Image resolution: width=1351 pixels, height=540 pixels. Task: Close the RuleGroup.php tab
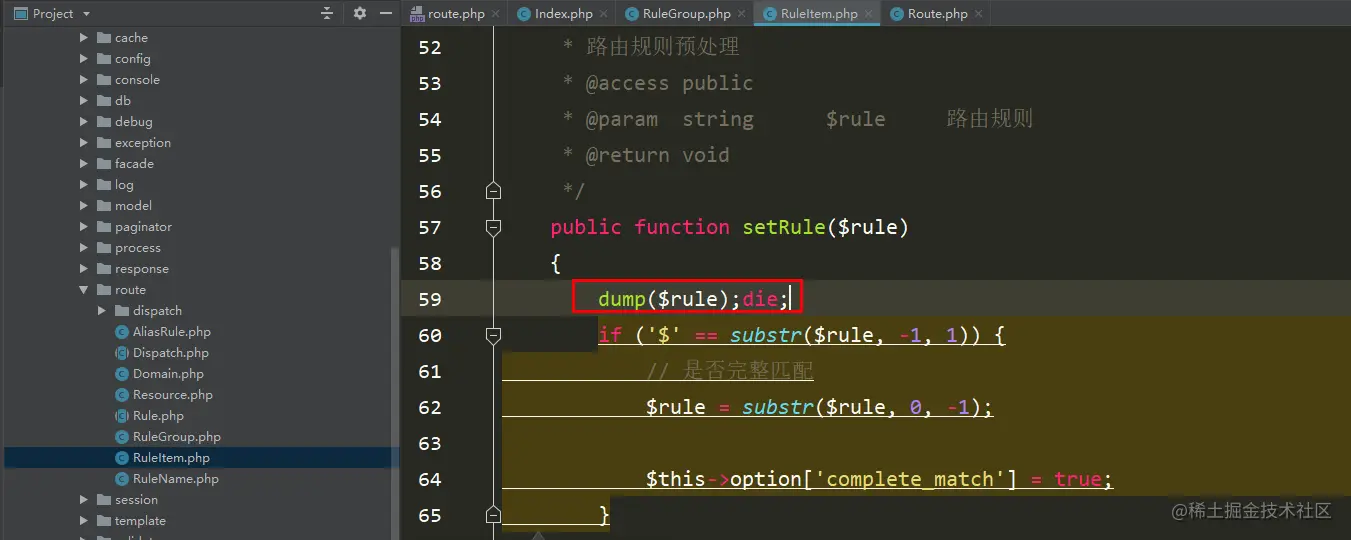pyautogui.click(x=740, y=14)
